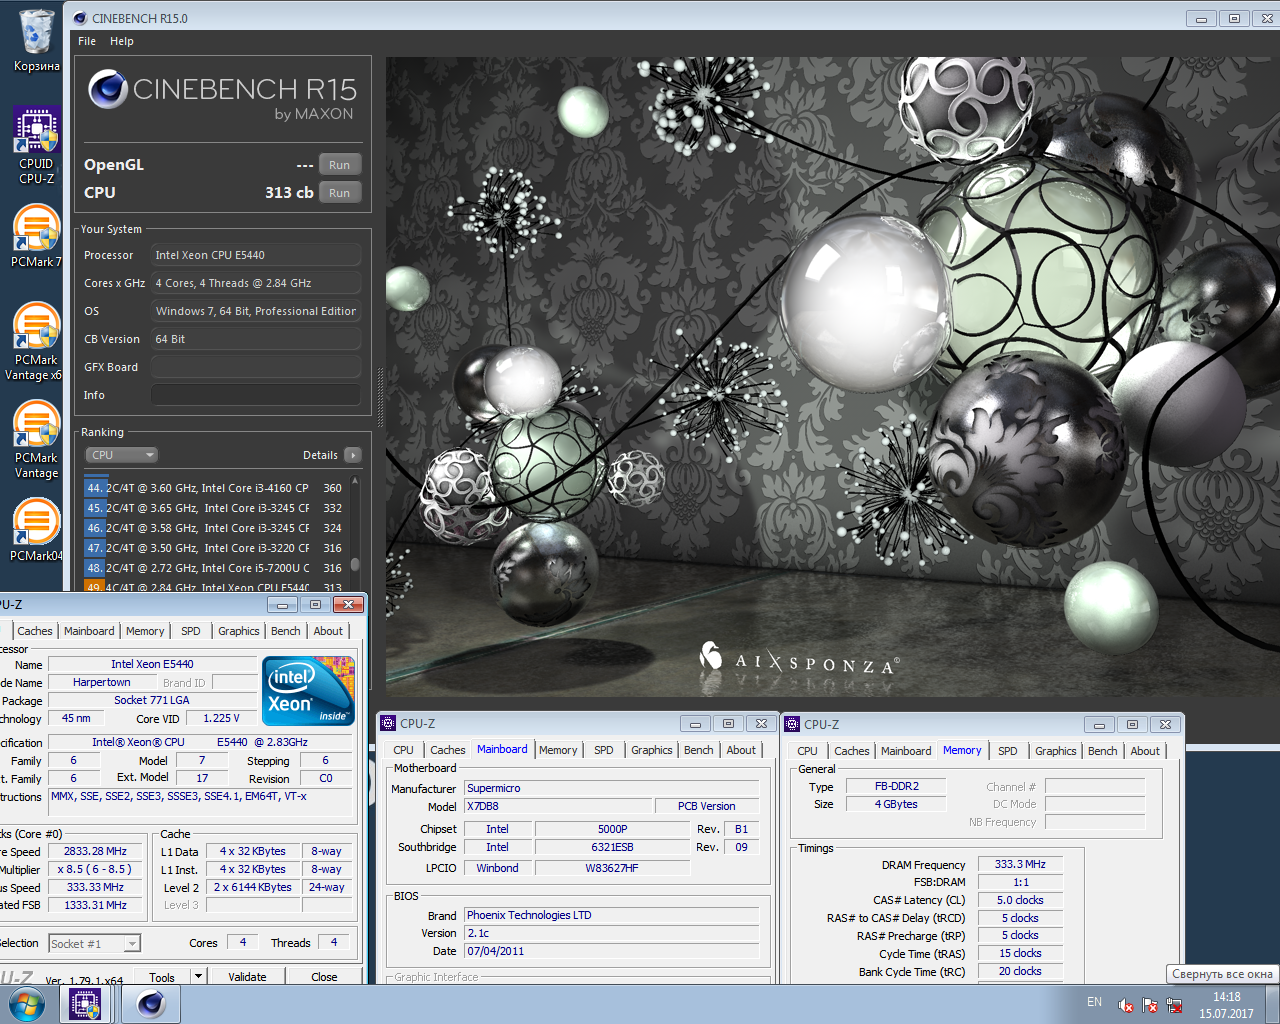This screenshot has height=1024, width=1280.
Task: Click the Intel Xeon inside logo
Action: [308, 690]
